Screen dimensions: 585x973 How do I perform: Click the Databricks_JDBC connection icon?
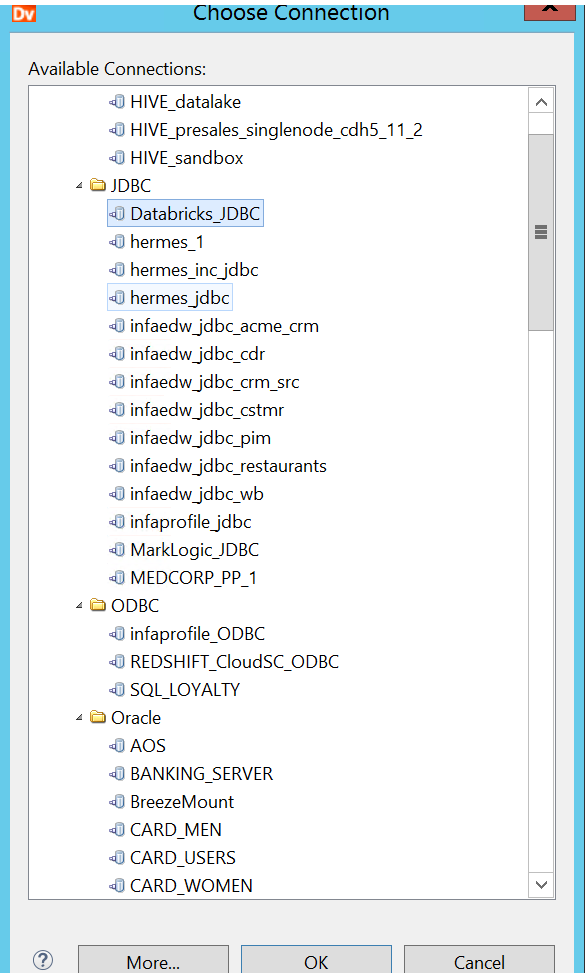117,213
